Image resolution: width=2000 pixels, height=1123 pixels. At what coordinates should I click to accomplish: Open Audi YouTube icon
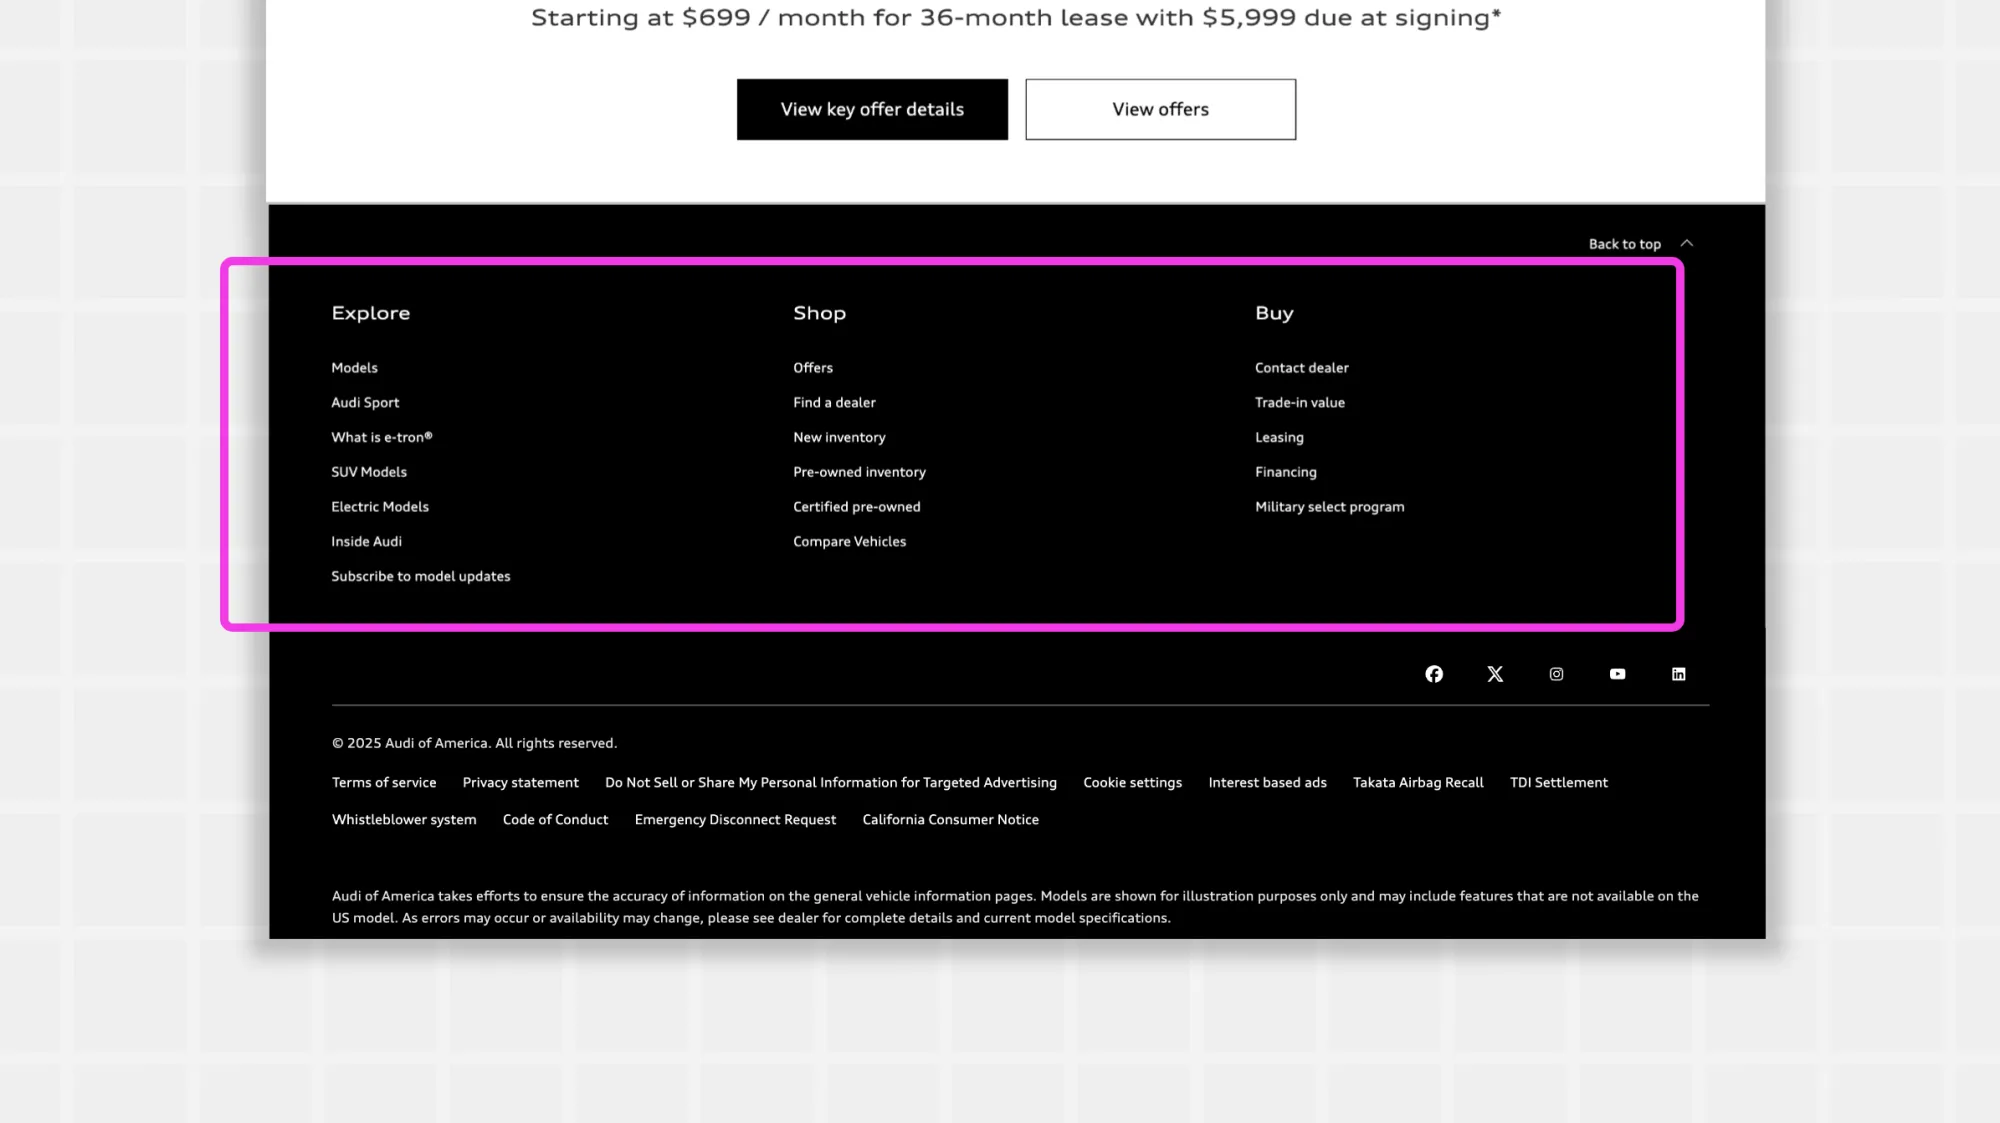point(1617,674)
